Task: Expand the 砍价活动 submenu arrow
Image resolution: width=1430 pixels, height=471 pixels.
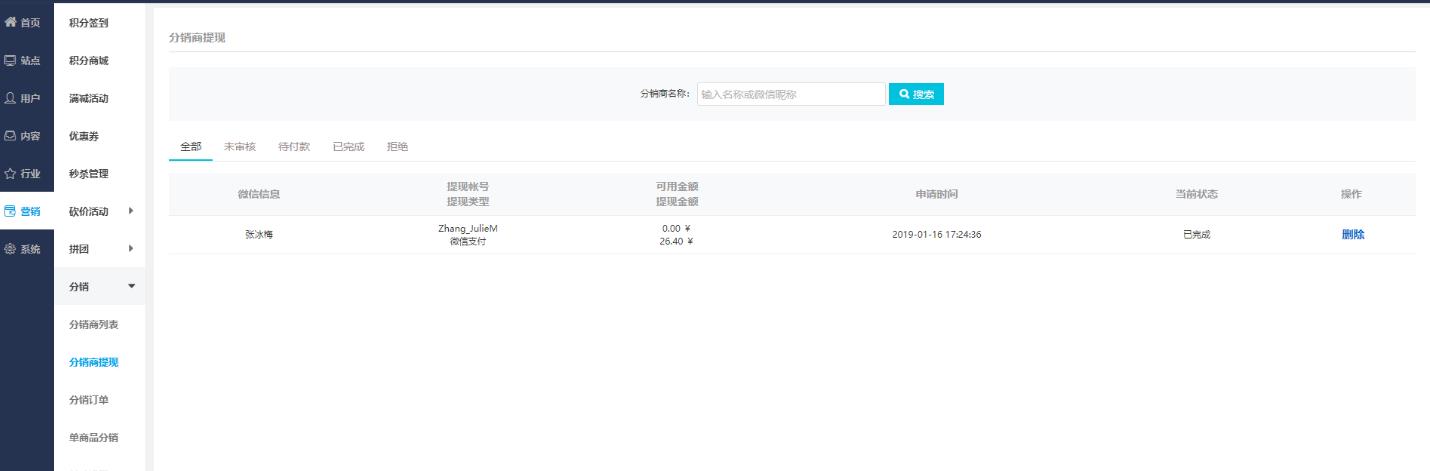Action: [x=131, y=211]
